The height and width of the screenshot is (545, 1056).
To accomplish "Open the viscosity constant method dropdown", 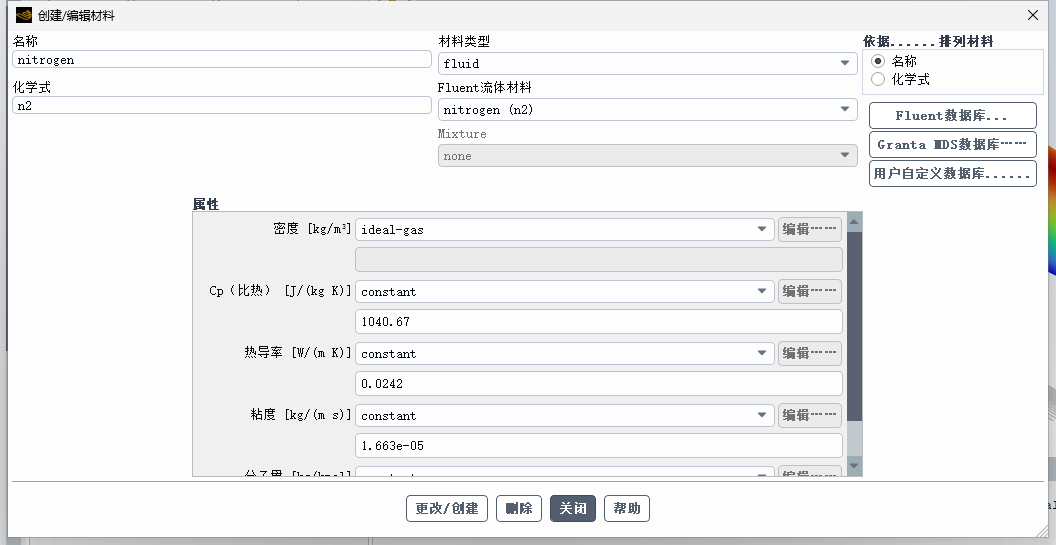I will click(564, 415).
